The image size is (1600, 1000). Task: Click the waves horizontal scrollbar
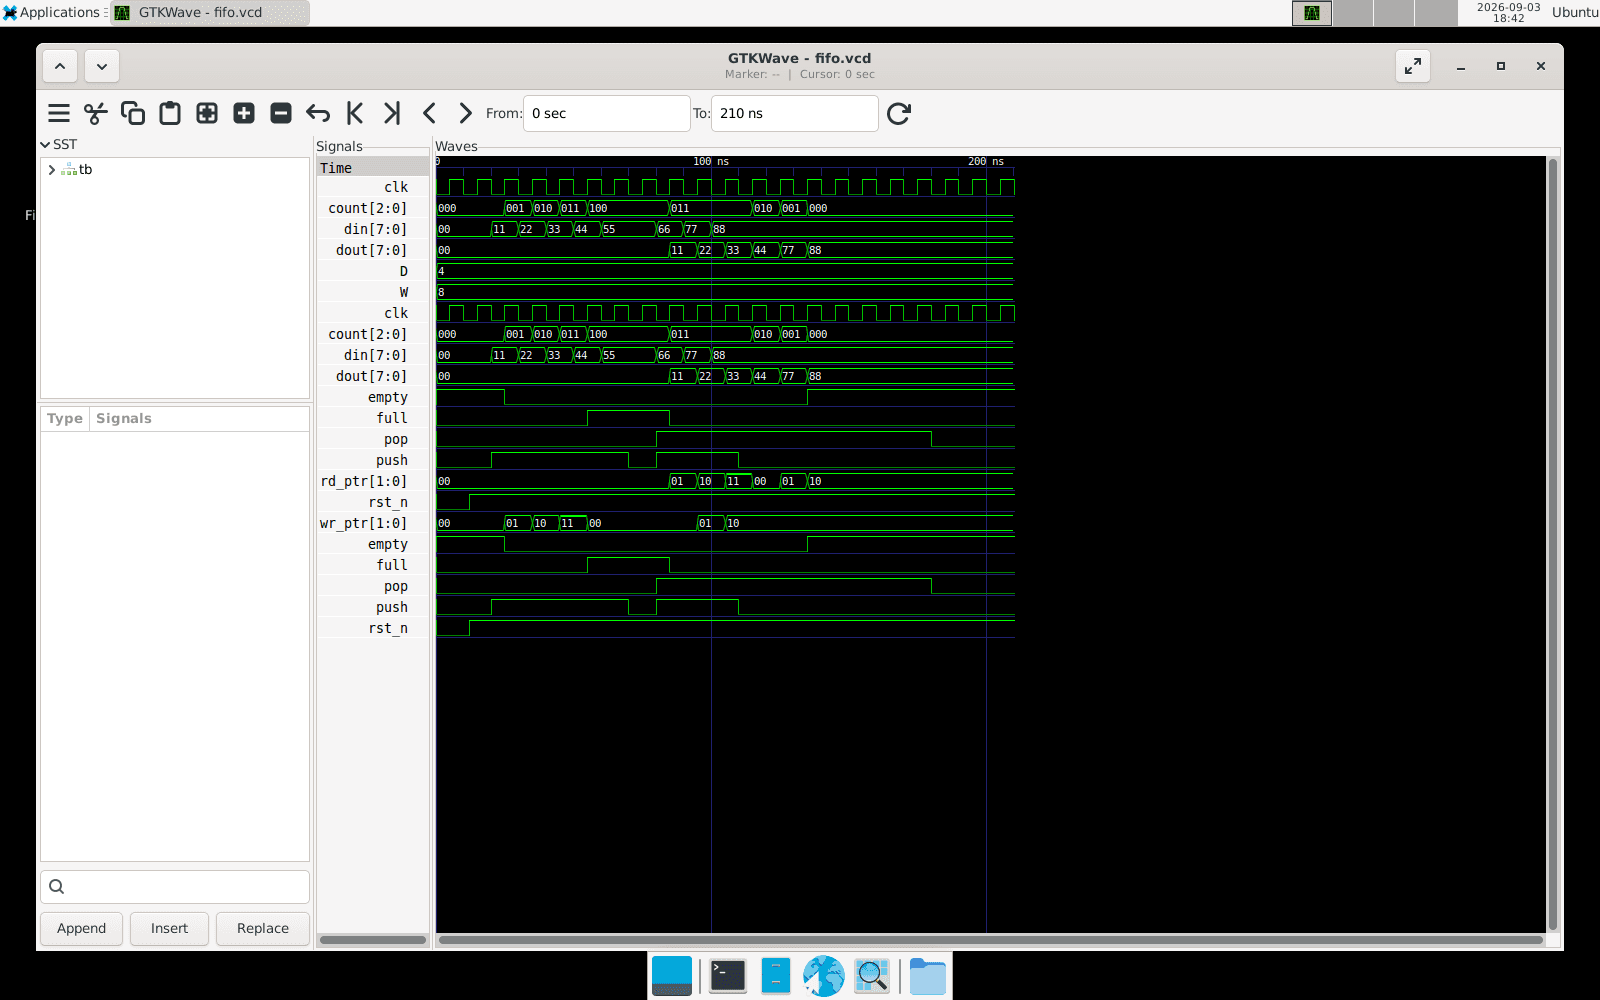[x=990, y=940]
